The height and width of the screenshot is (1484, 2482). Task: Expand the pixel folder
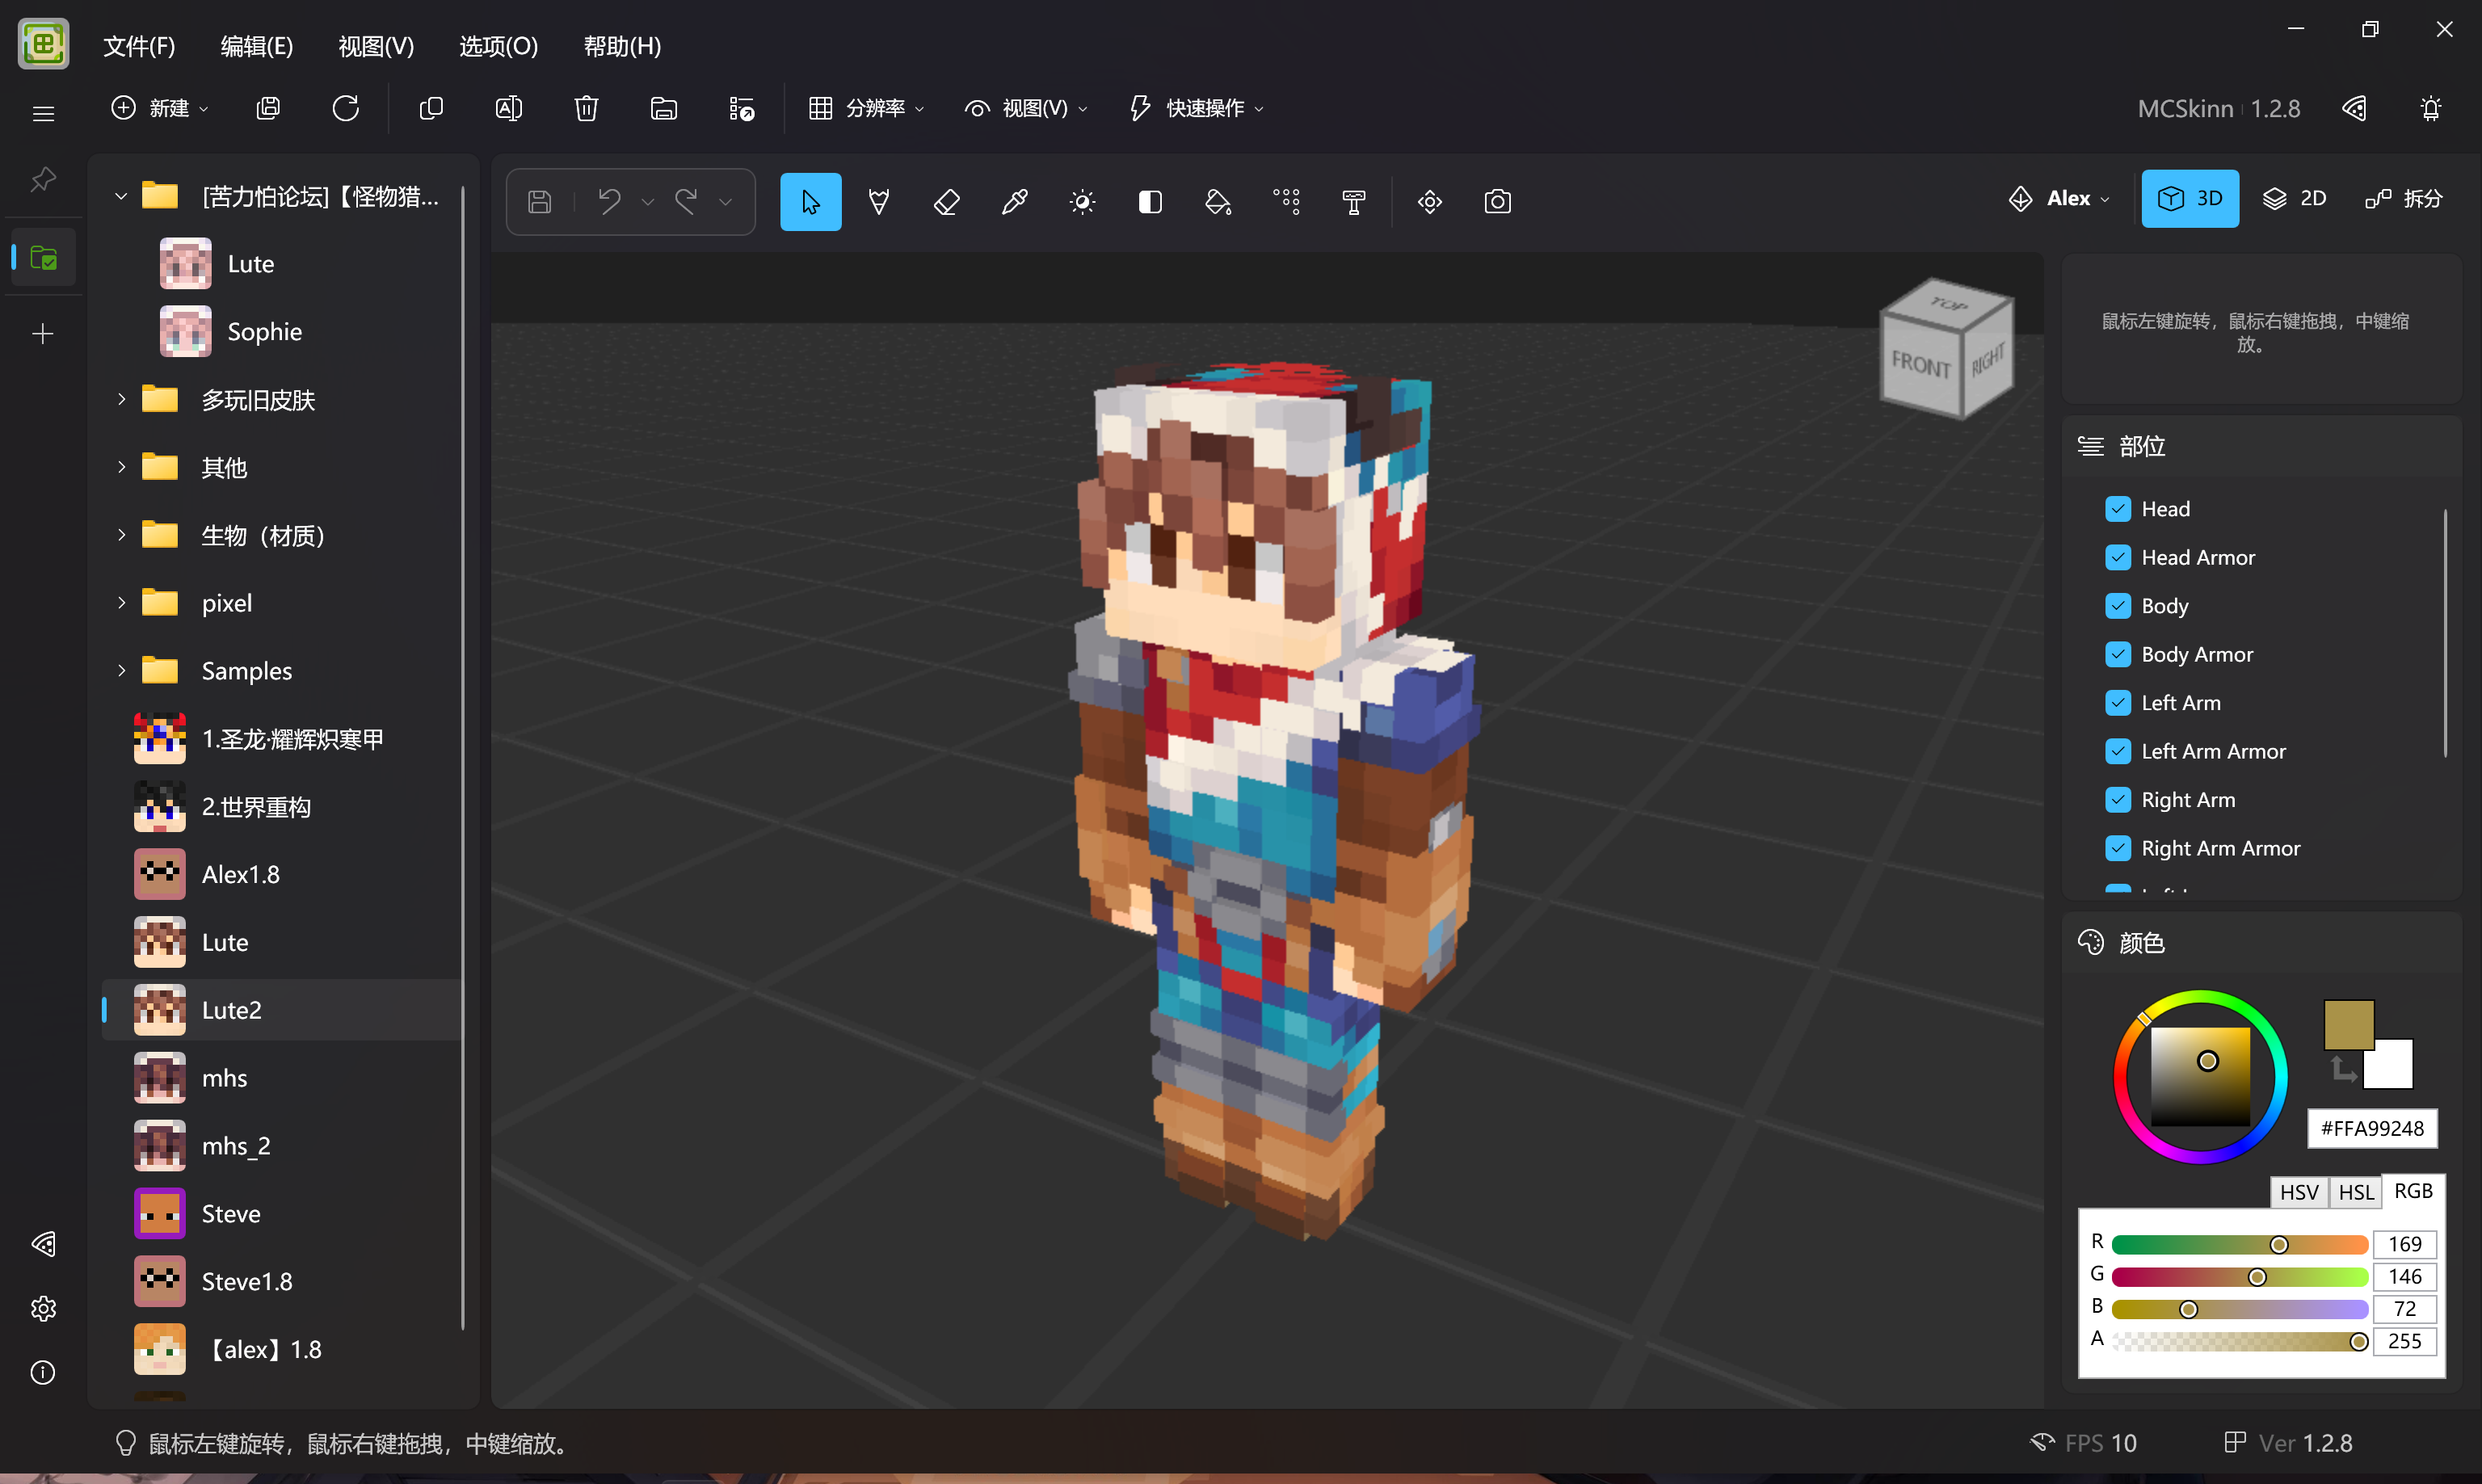(x=121, y=602)
